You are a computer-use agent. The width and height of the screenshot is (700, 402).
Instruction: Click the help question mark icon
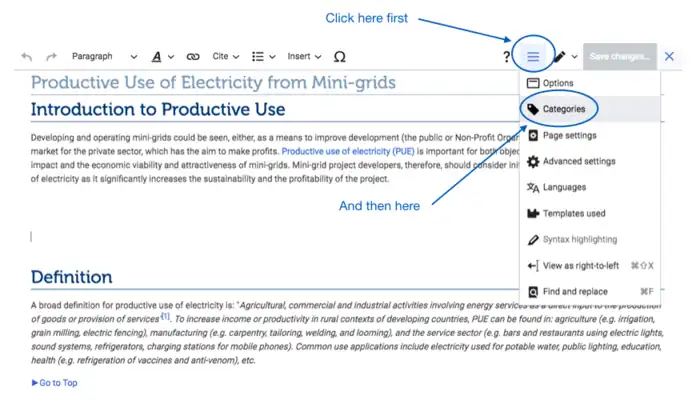pos(506,57)
